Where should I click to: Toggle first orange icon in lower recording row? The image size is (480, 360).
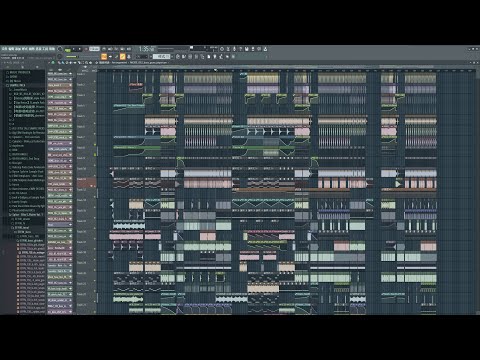[104, 56]
